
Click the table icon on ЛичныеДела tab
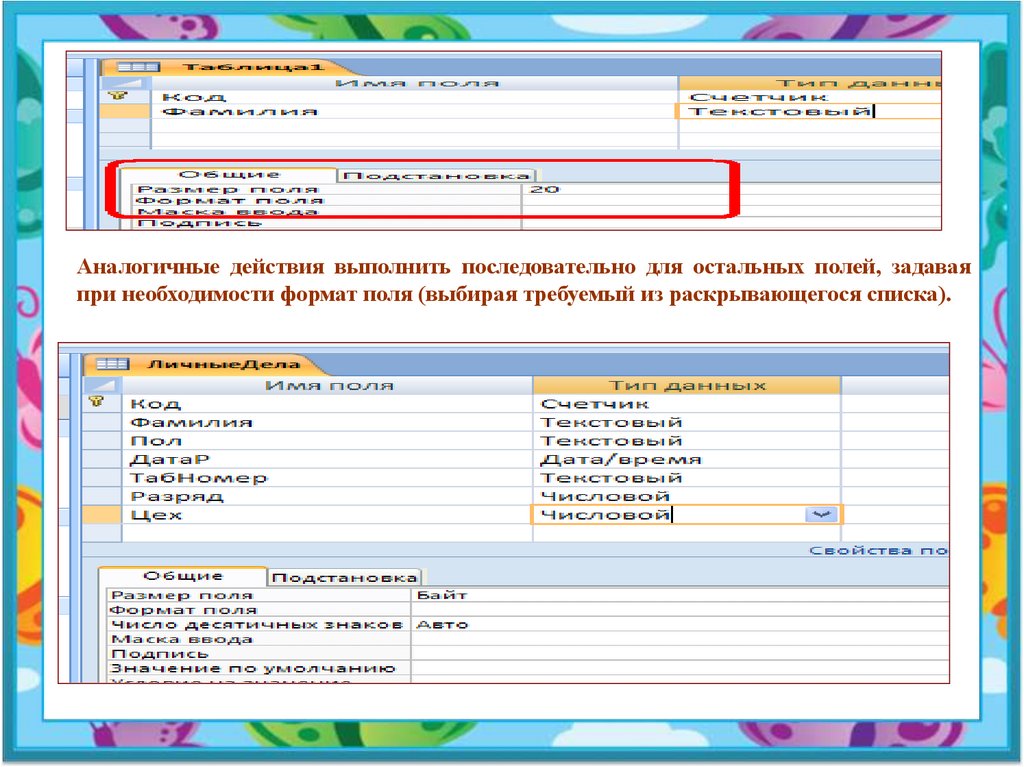pos(112,364)
